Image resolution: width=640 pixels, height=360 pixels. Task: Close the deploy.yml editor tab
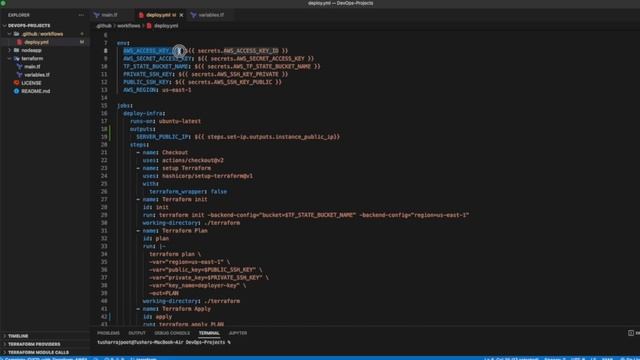[181, 15]
